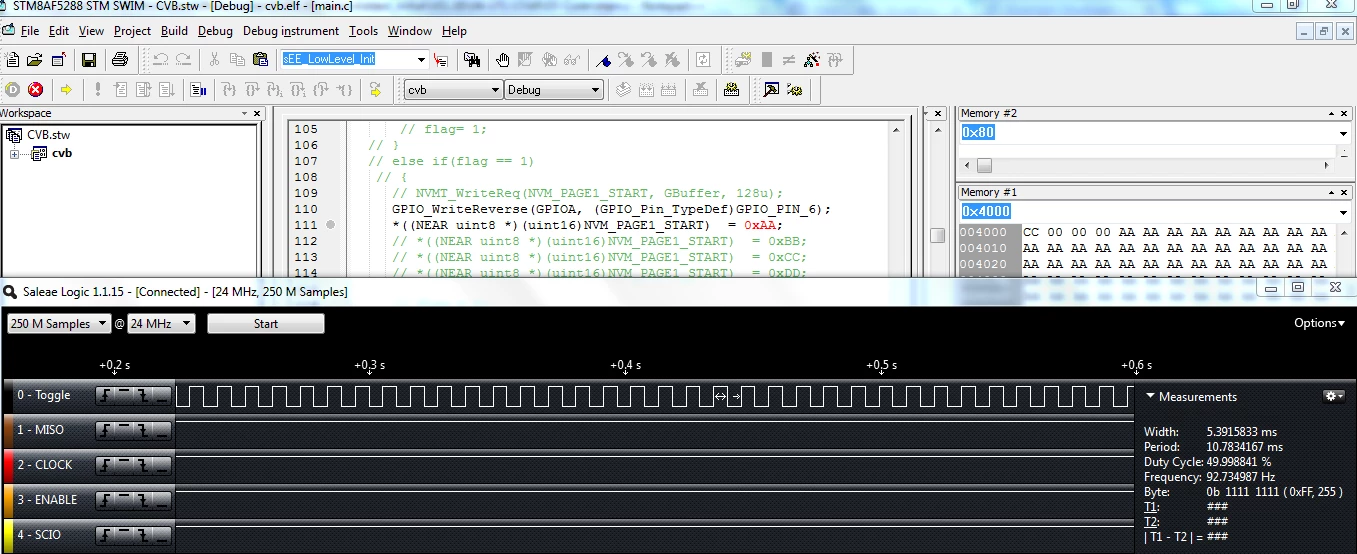Click the find in files binoculars icon
Image resolution: width=1357 pixels, height=554 pixels.
click(x=471, y=60)
